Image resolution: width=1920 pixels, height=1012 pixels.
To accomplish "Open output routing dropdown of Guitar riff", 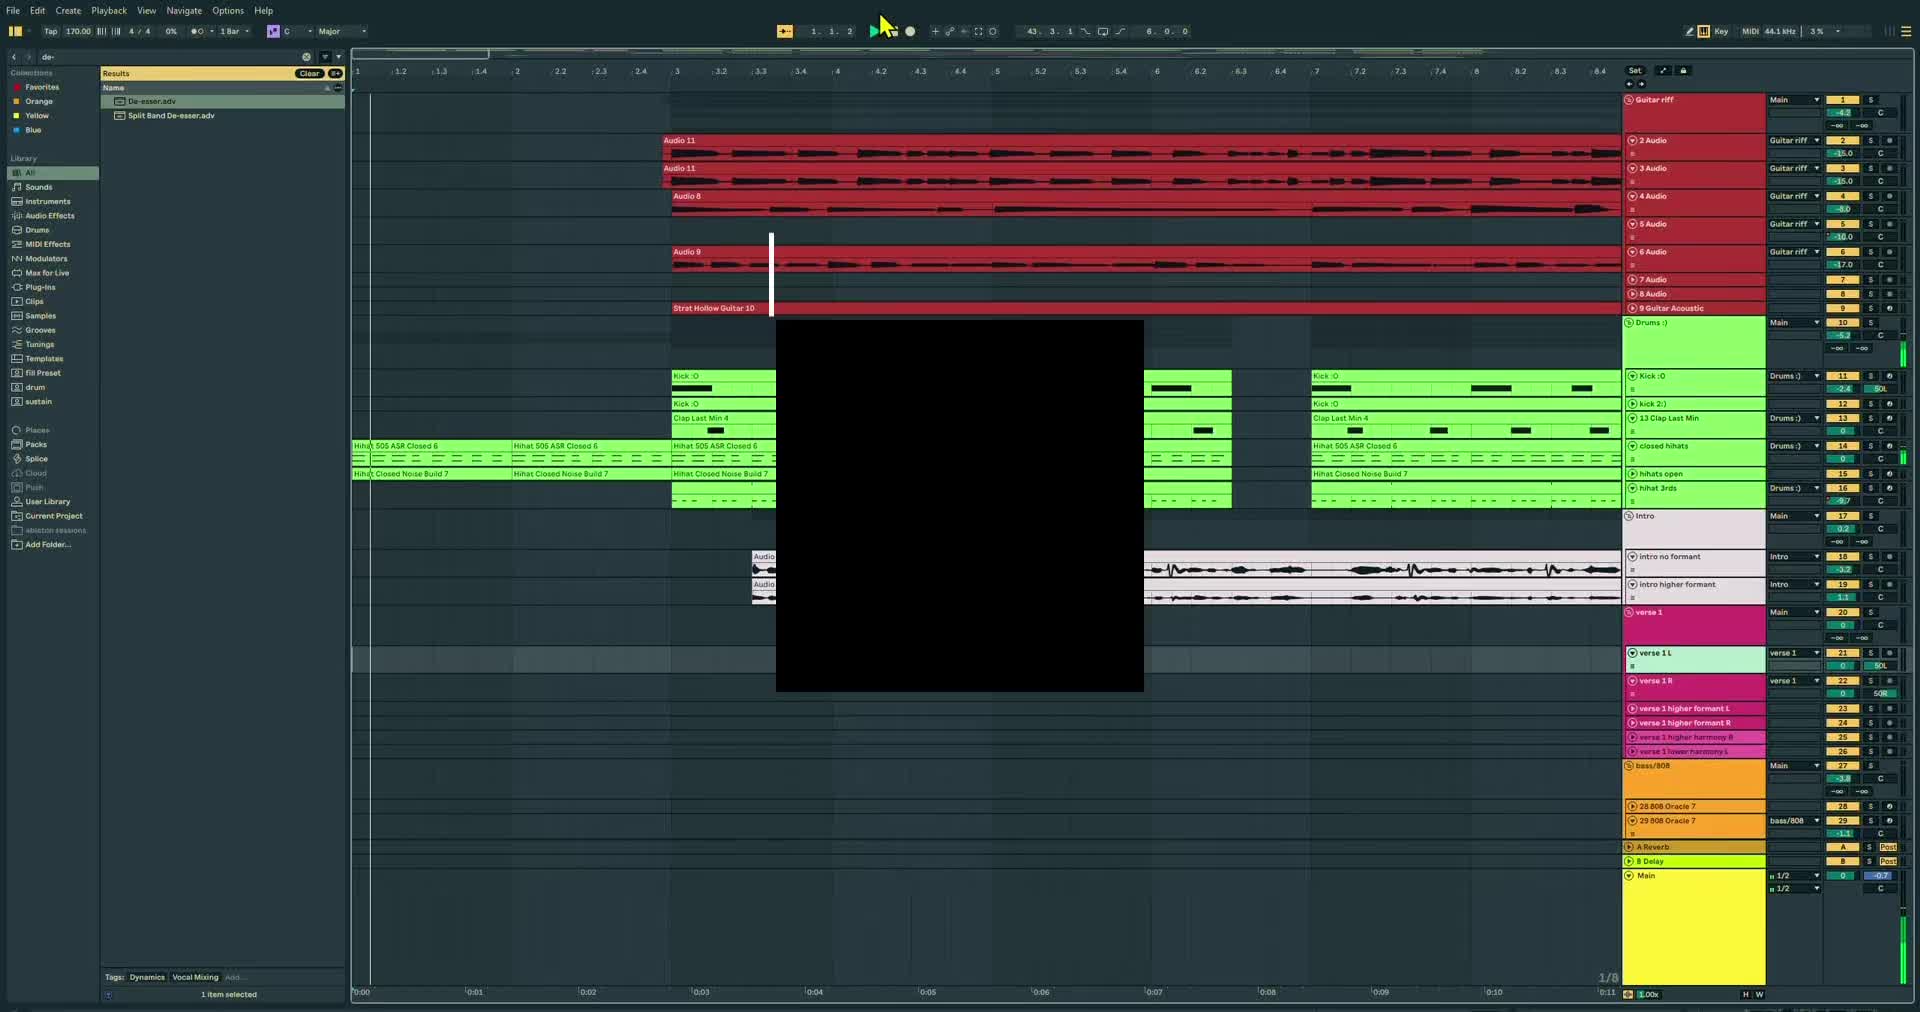I will (1795, 100).
